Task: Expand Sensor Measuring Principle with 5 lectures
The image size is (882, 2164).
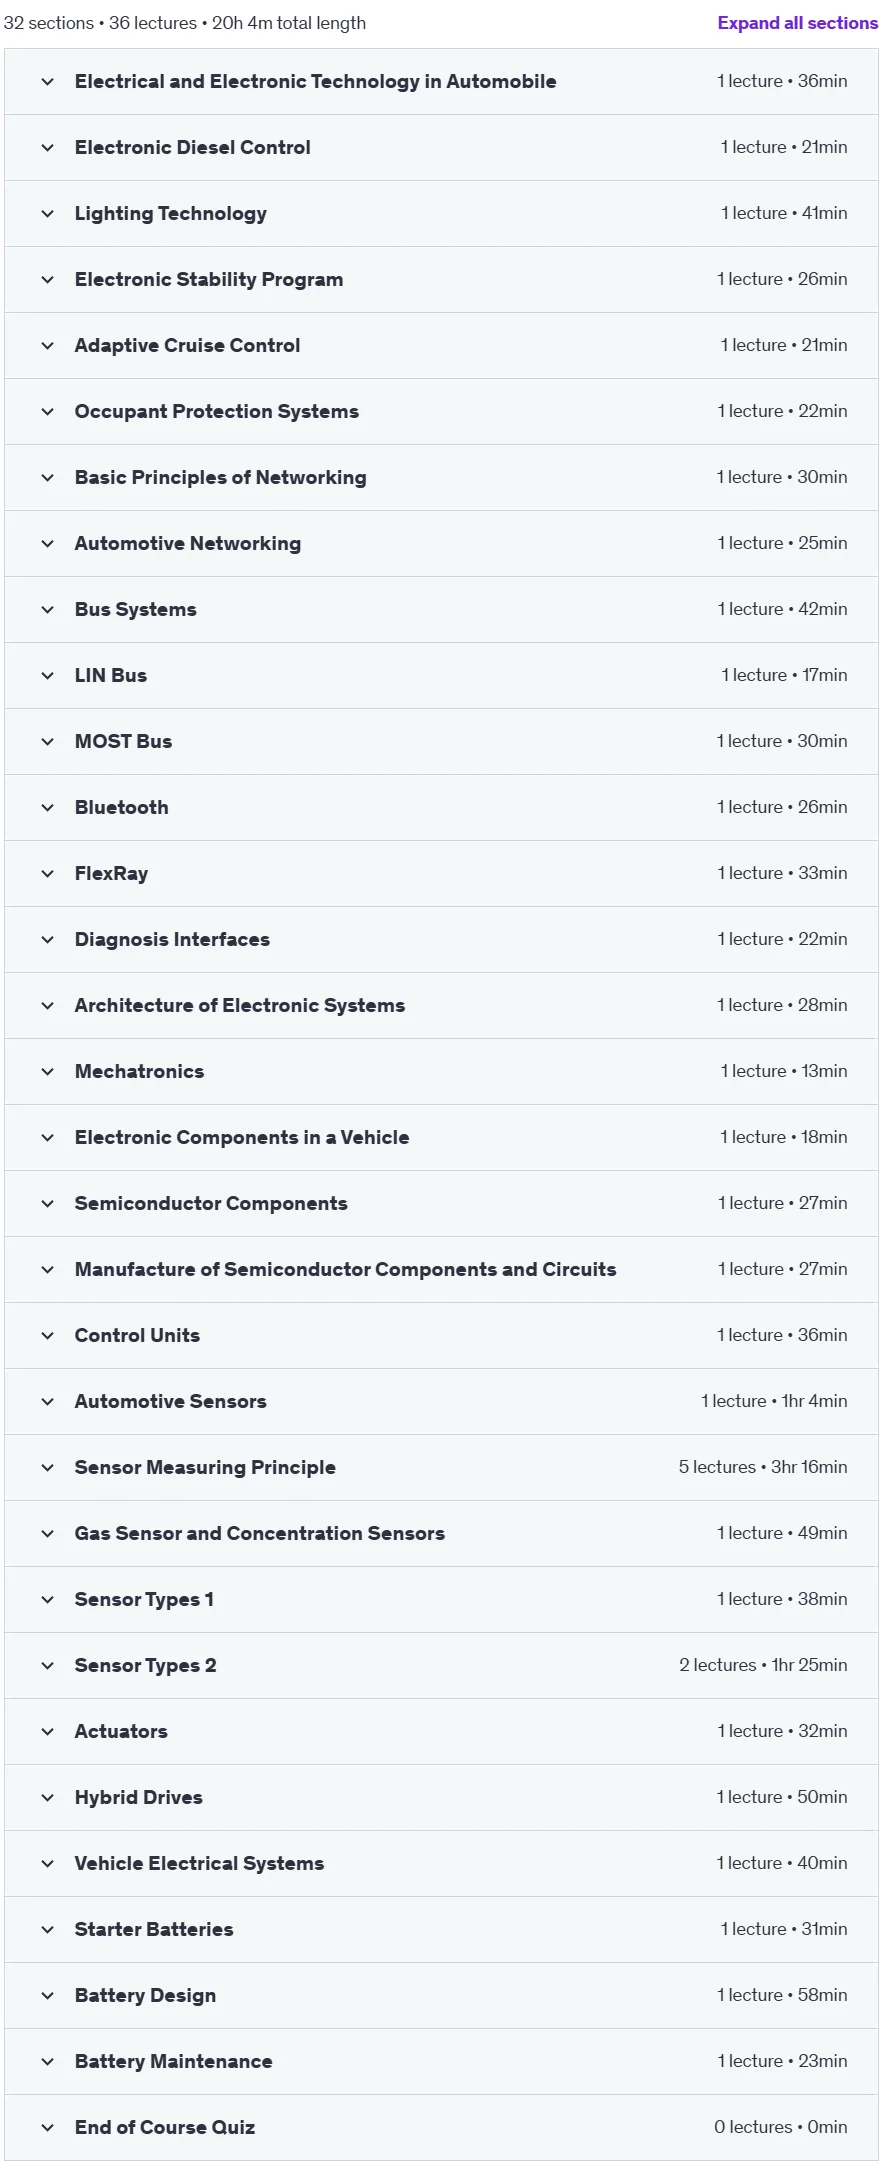Action: coord(441,1468)
